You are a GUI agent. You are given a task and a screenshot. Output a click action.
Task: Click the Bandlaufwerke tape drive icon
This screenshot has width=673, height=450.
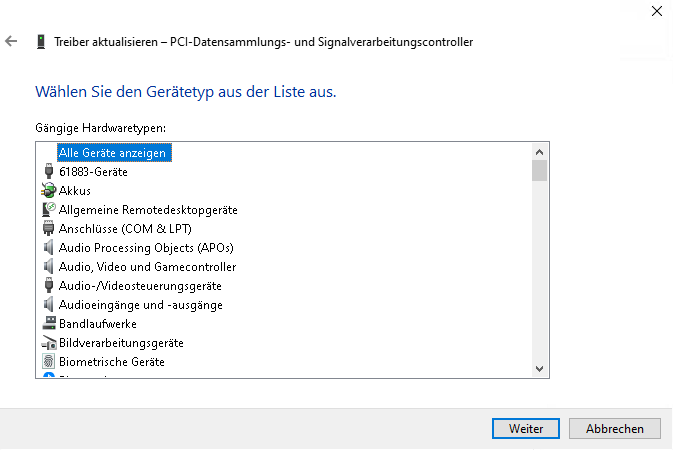tap(49, 323)
